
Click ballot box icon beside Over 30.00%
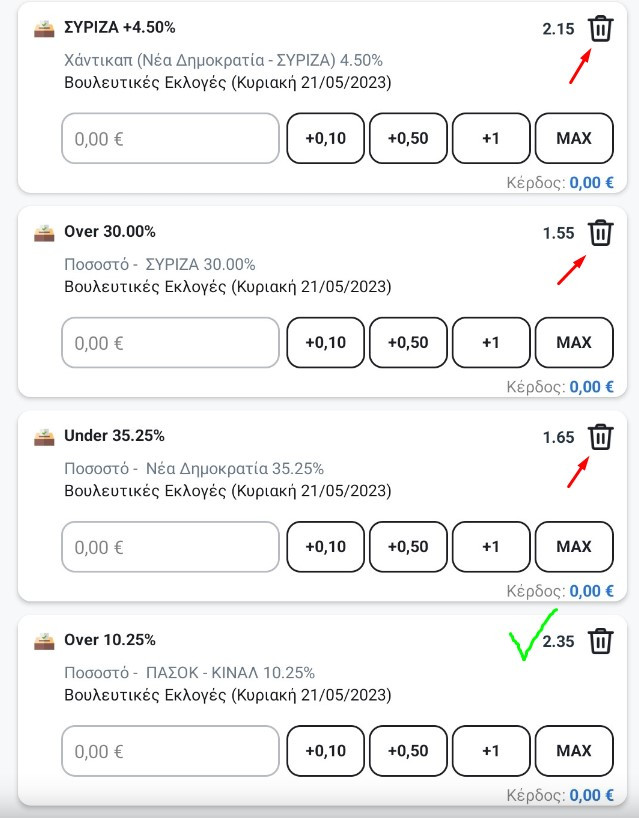point(44,232)
